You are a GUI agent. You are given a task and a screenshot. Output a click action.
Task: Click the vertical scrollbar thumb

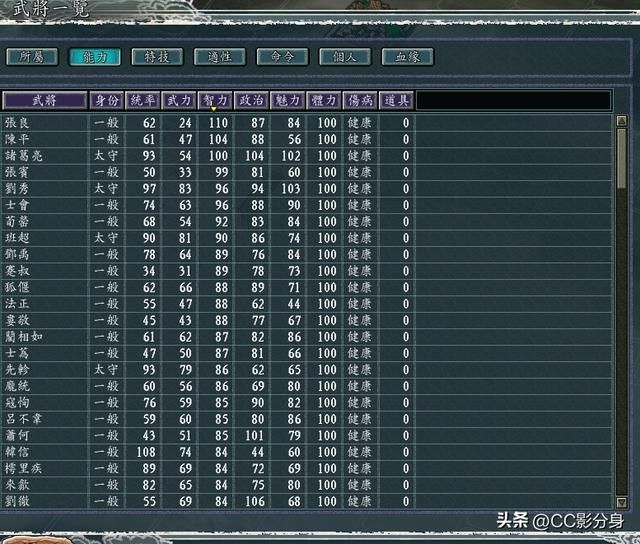[621, 158]
